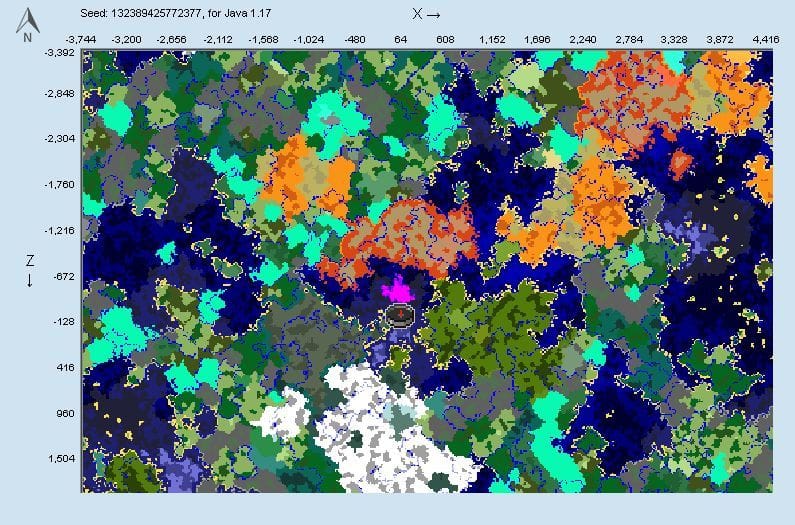Click the 608 tick on X axis
795x525 pixels.
tap(446, 40)
